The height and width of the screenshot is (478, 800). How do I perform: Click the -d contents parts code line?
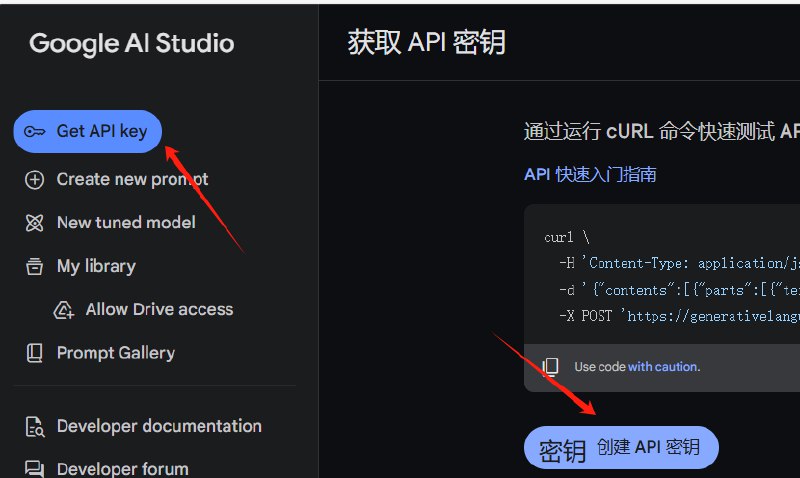point(679,290)
